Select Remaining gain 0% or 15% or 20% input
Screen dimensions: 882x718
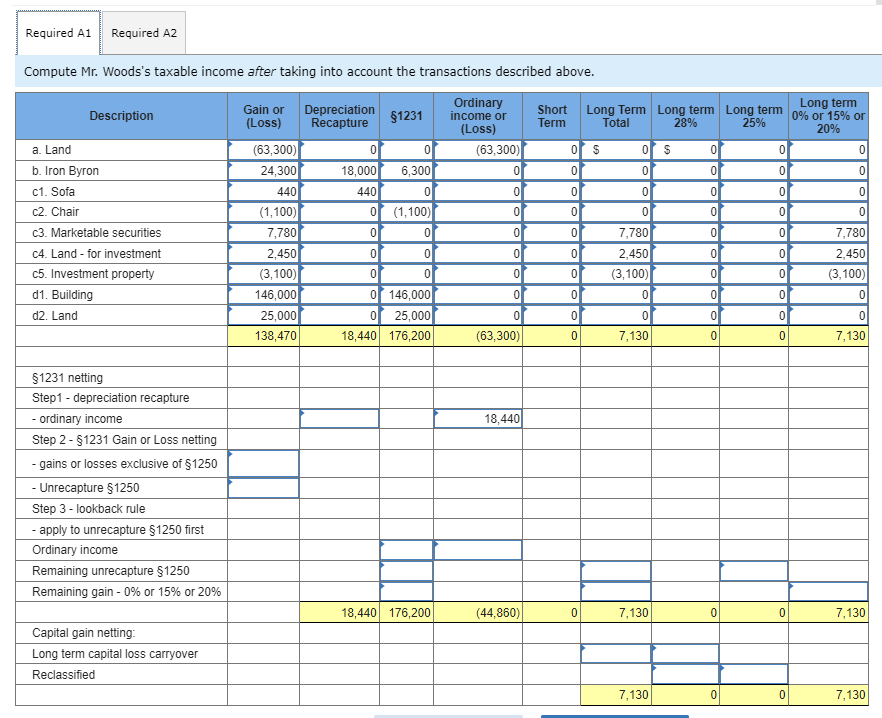click(828, 591)
